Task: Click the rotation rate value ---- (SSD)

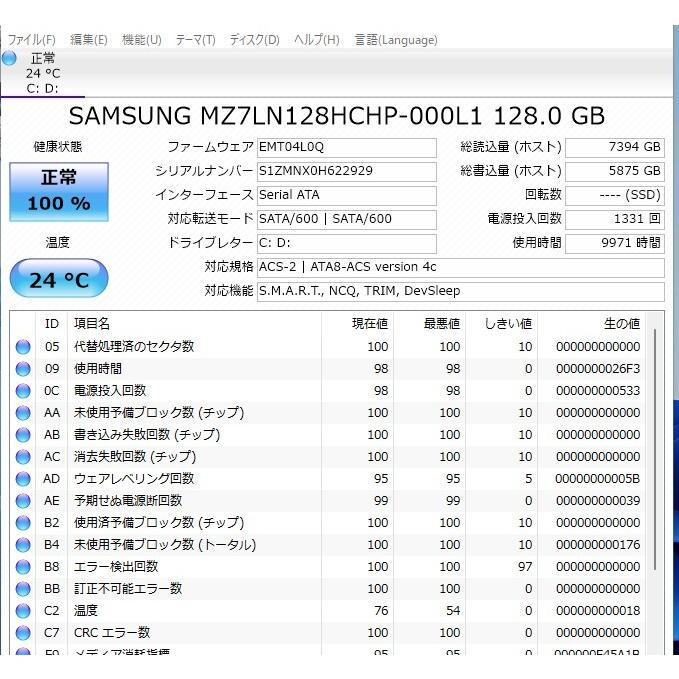Action: pyautogui.click(x=615, y=196)
